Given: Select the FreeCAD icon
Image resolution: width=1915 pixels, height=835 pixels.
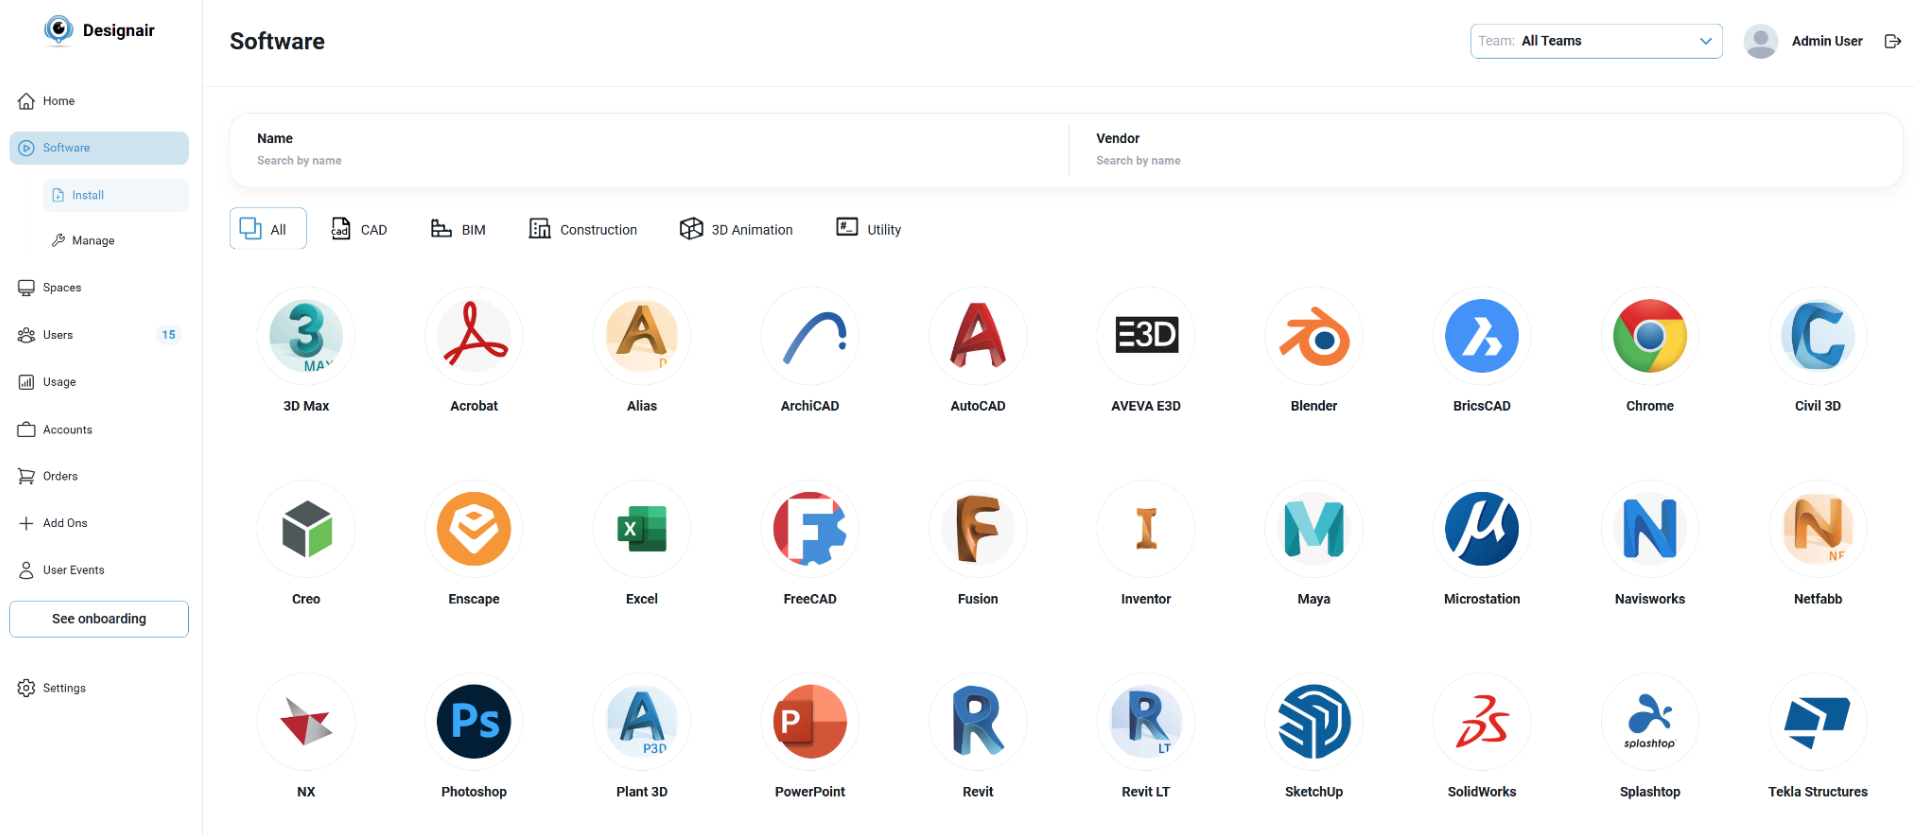Looking at the screenshot, I should [x=810, y=529].
